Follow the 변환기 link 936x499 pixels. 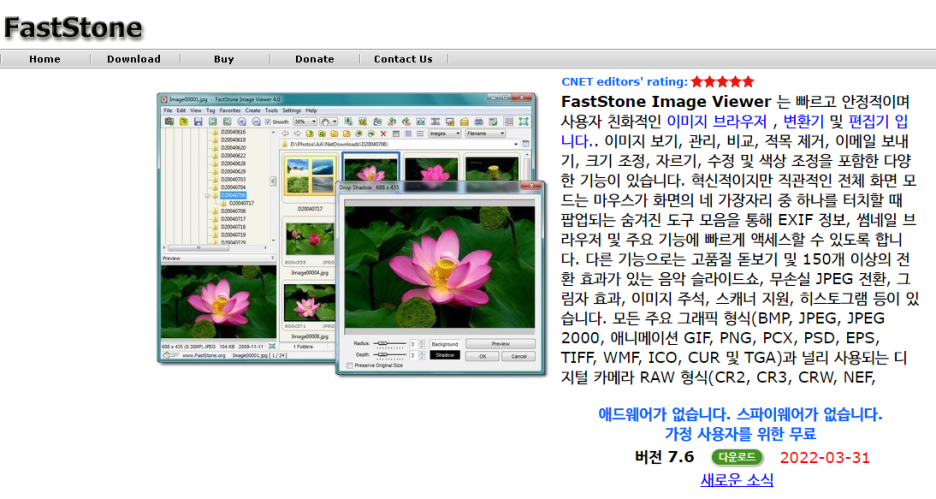point(803,121)
